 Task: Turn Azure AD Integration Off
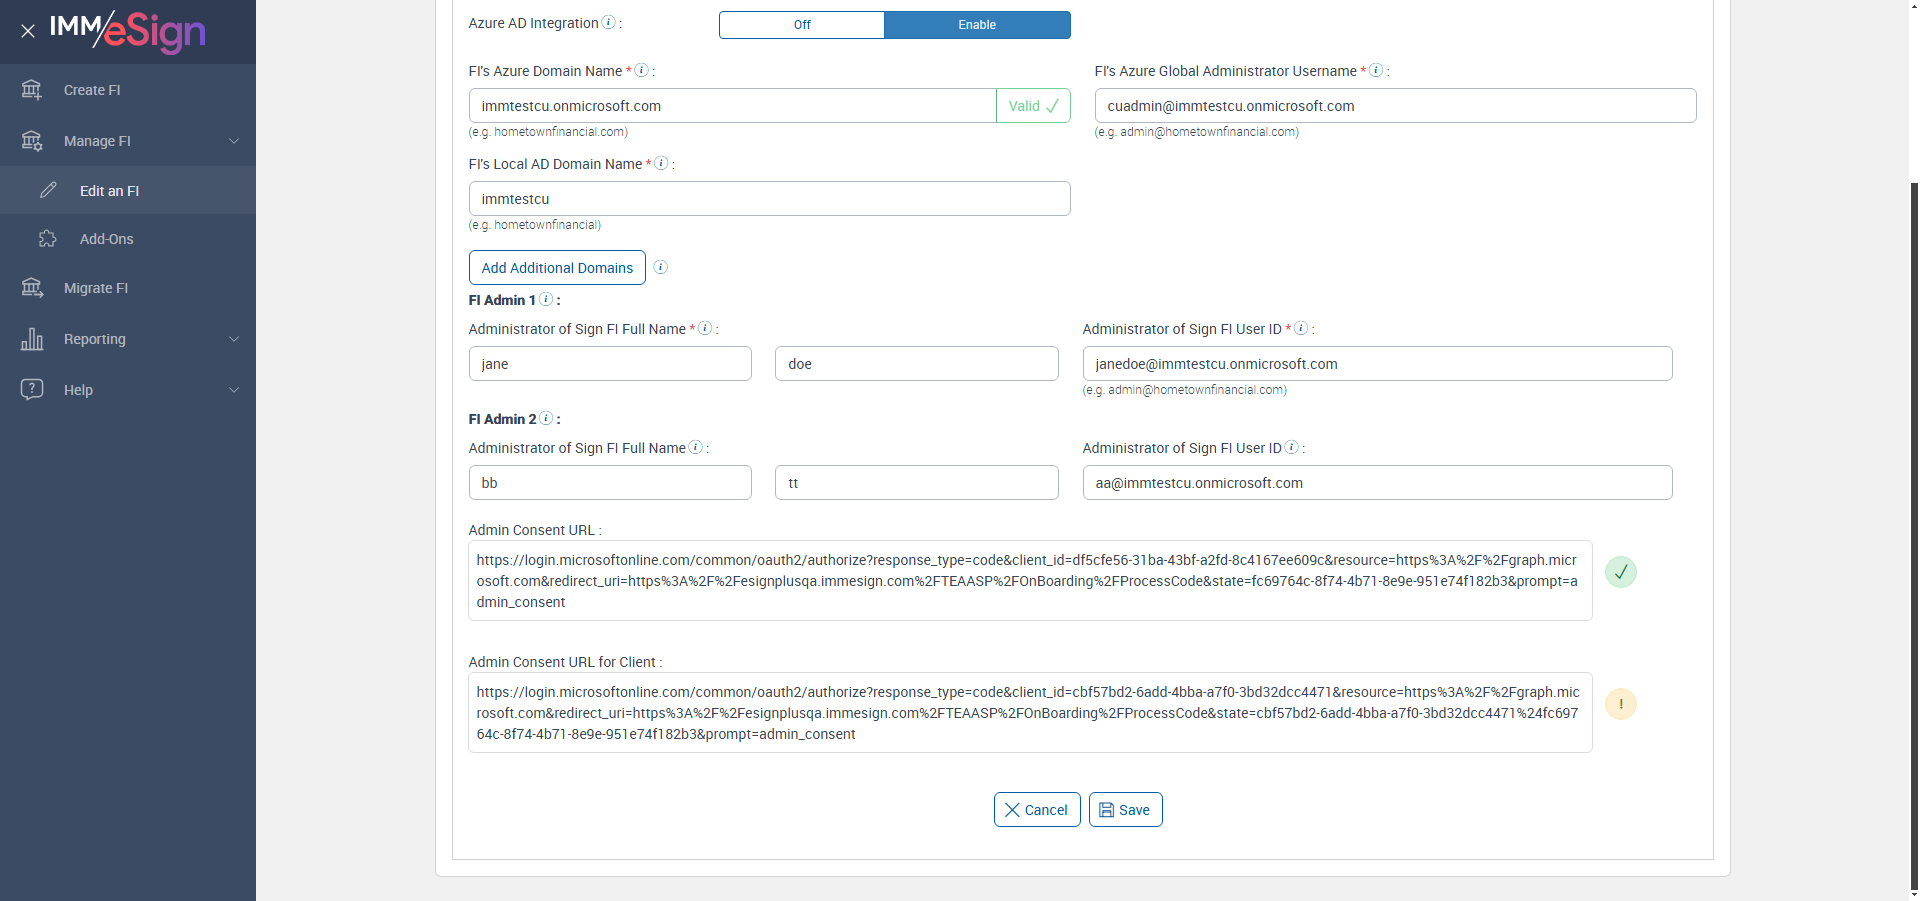(802, 25)
